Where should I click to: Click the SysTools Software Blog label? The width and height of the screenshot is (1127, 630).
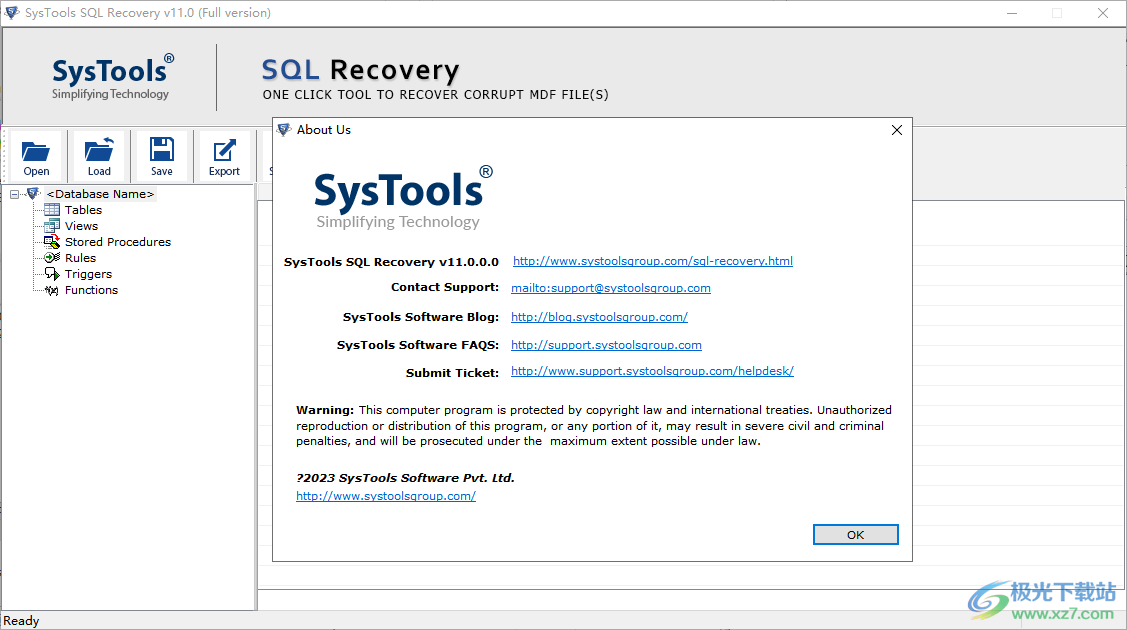(420, 317)
